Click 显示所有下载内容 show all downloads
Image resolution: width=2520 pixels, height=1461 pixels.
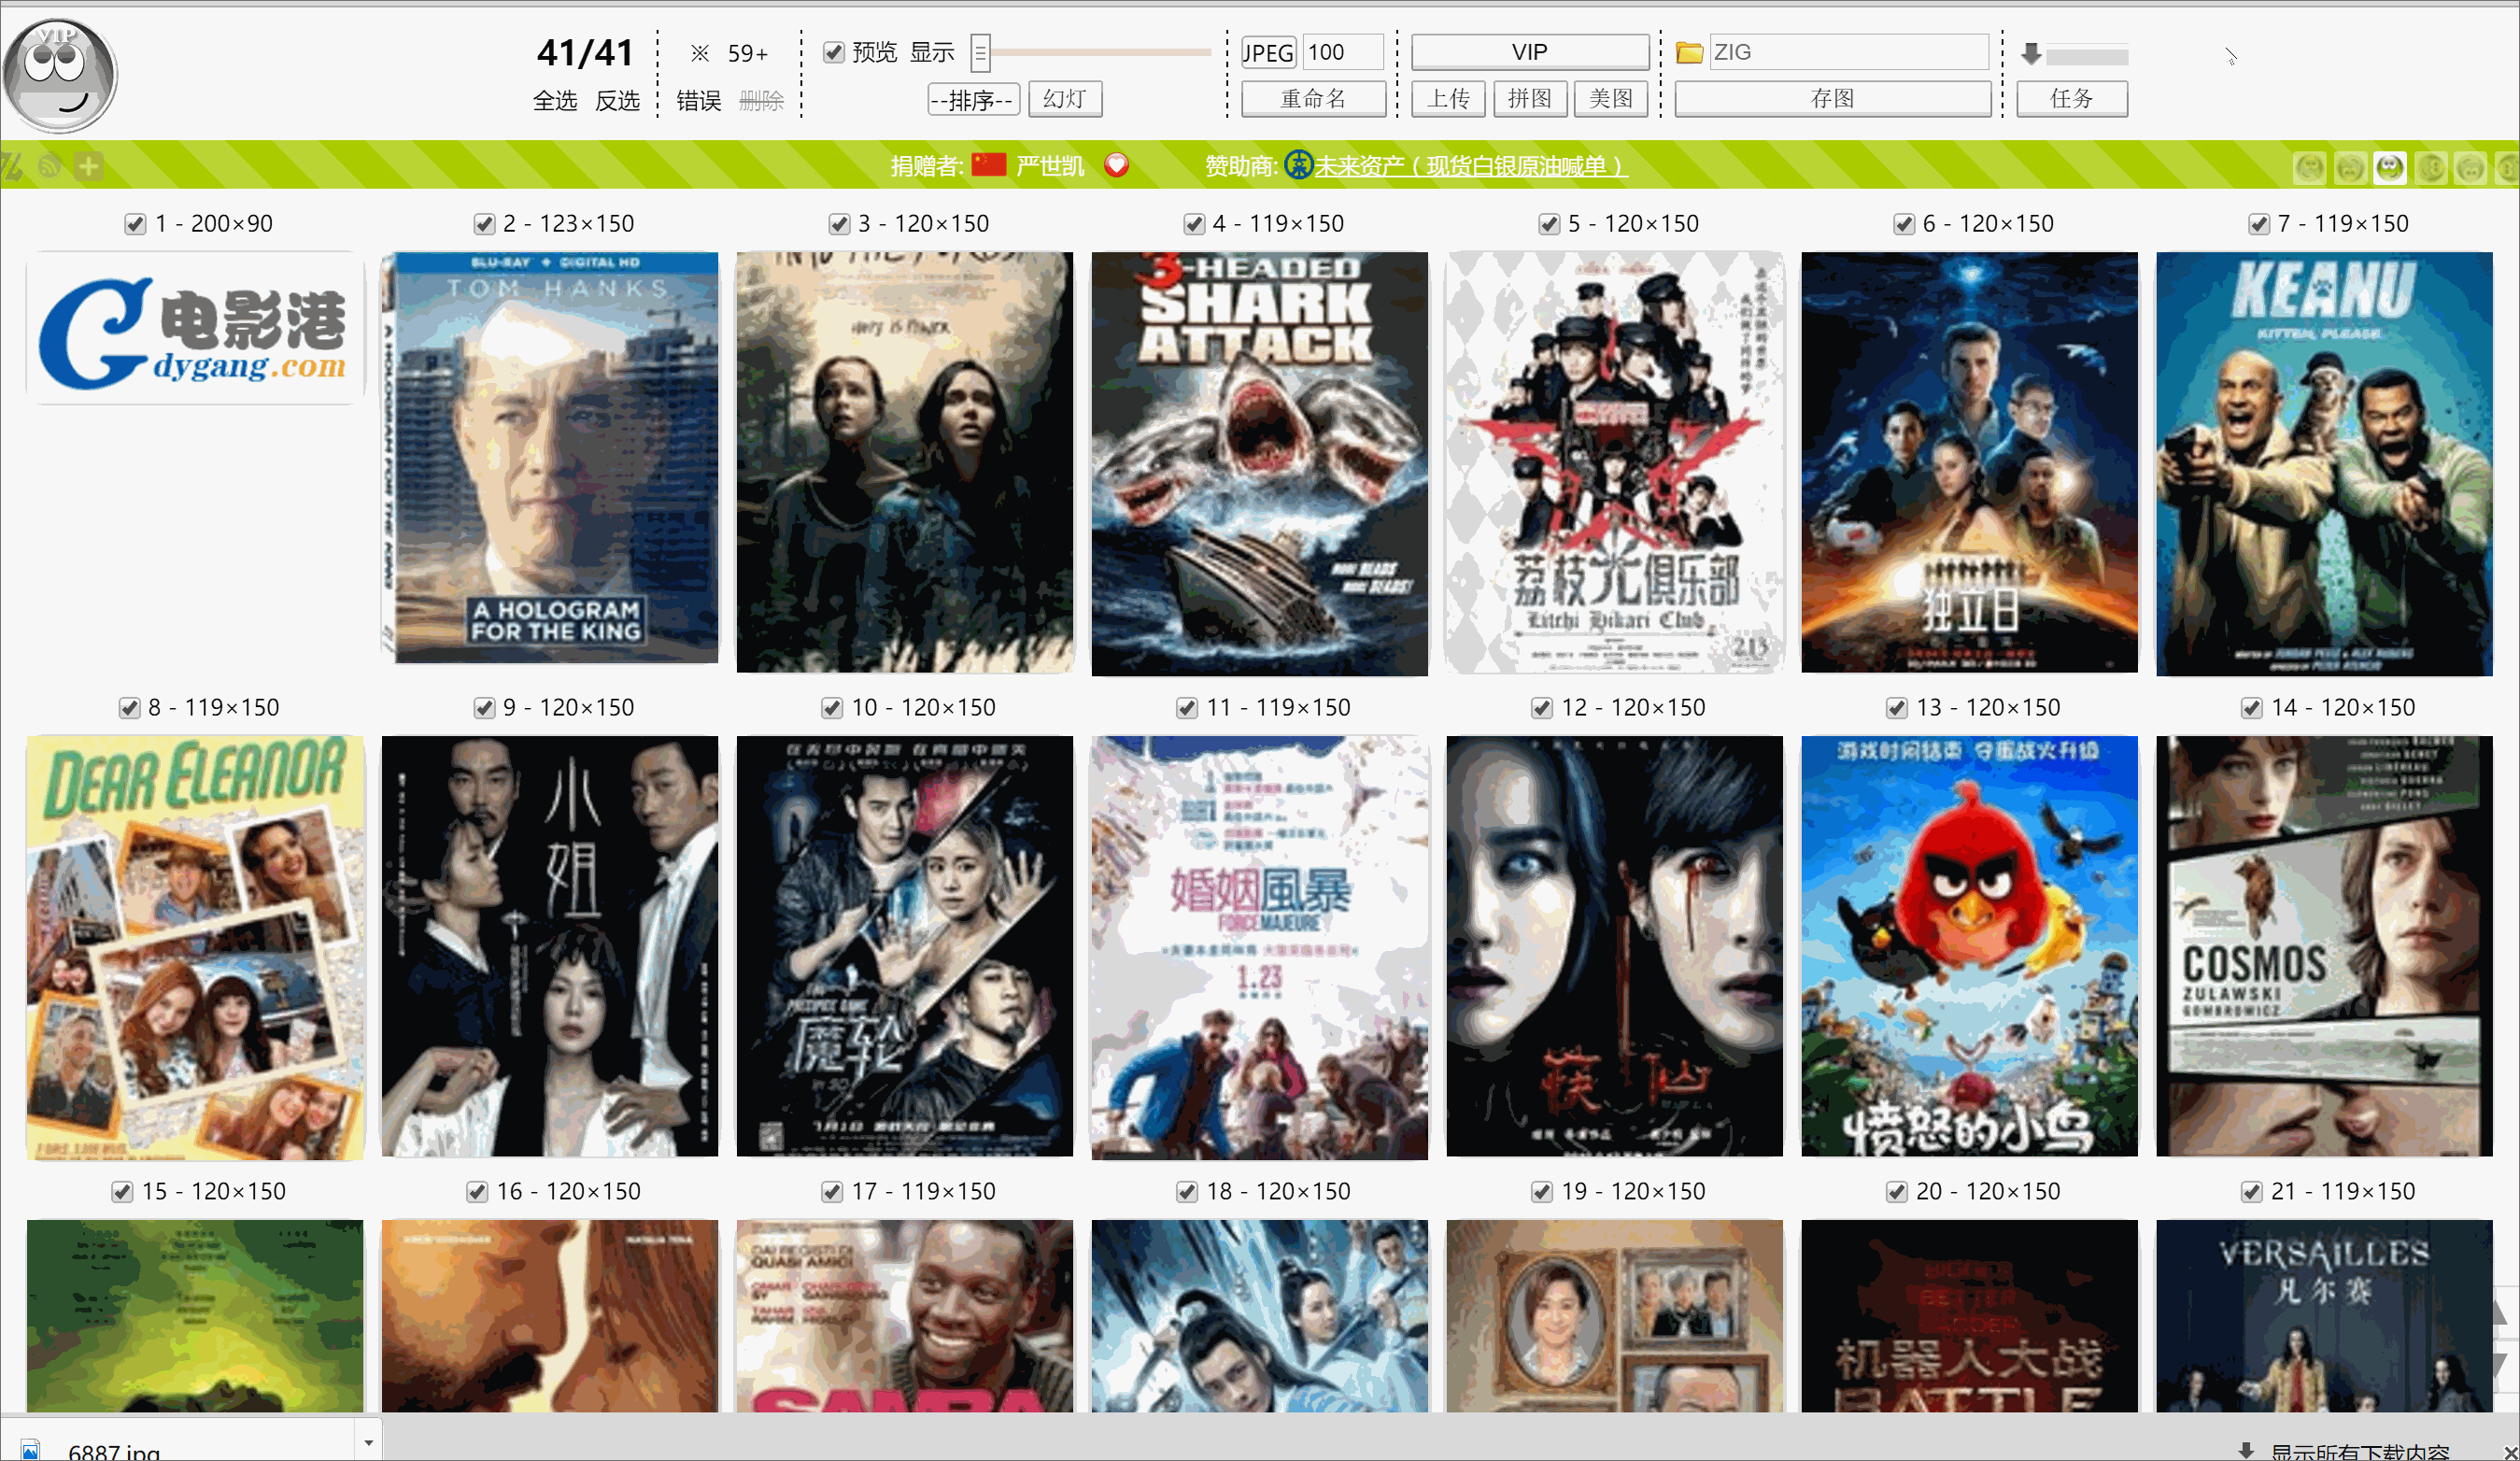pyautogui.click(x=2360, y=1451)
